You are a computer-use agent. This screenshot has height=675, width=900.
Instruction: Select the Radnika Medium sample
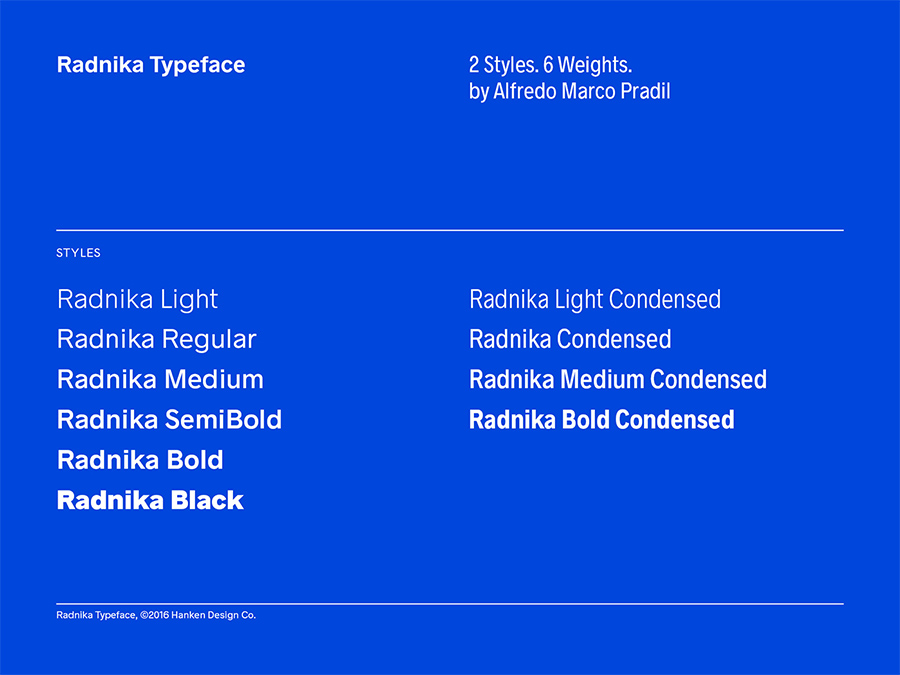coord(160,380)
